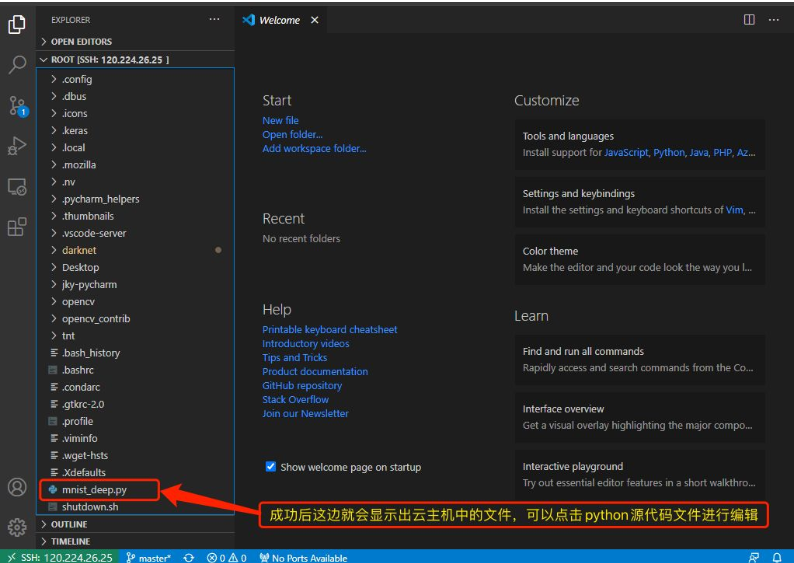The image size is (794, 563).
Task: Expand the opencv_contrib folder
Action: point(135,318)
